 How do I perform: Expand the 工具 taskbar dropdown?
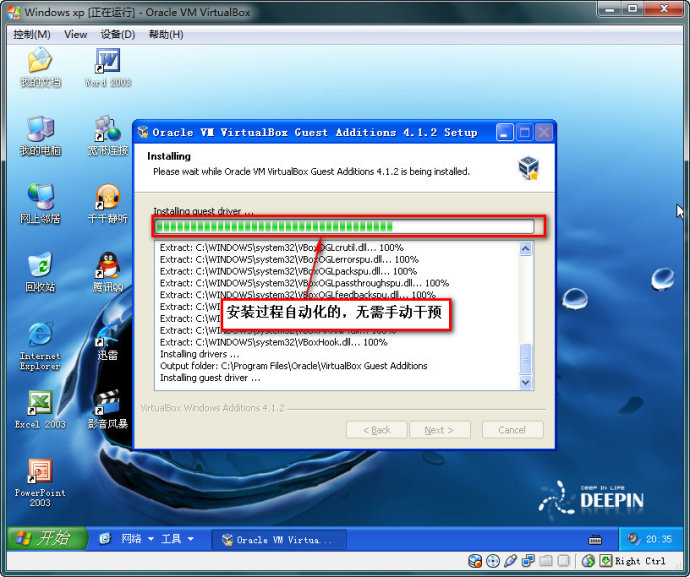pos(177,539)
